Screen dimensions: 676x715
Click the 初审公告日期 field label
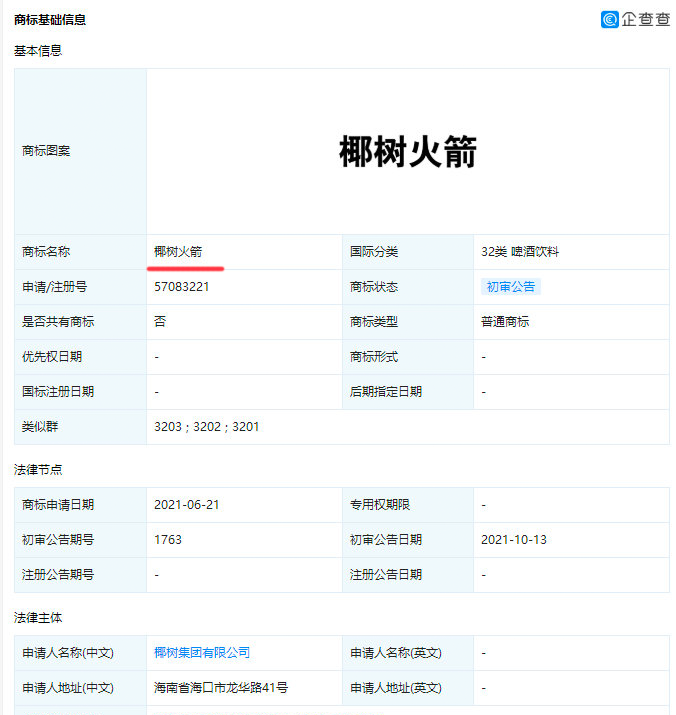point(386,540)
